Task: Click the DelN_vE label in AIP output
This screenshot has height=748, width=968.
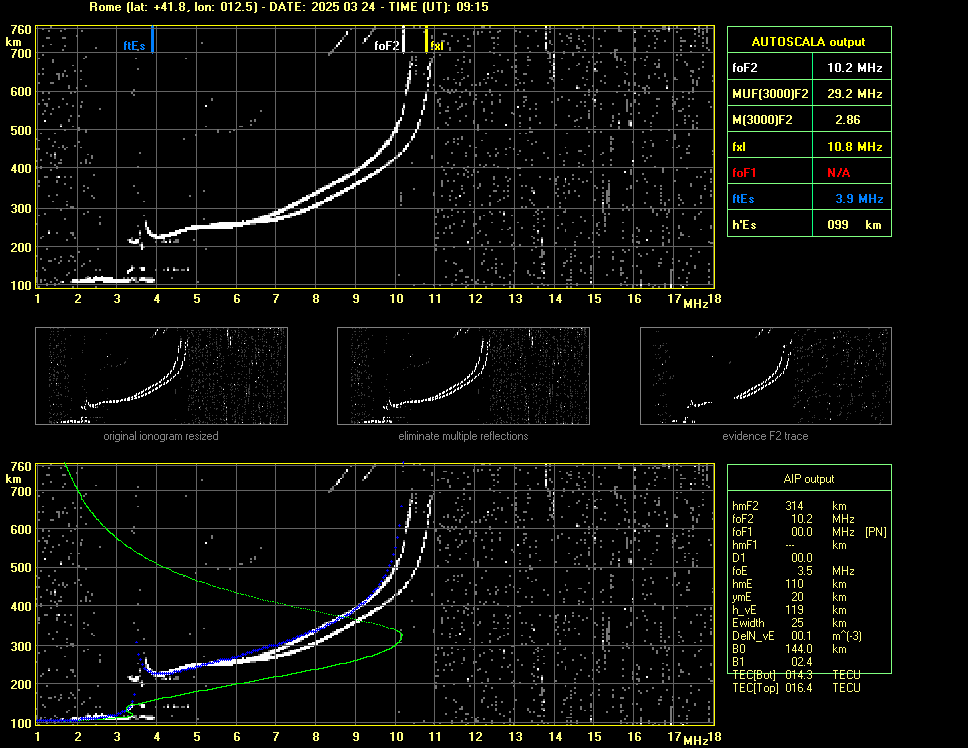Action: coord(753,636)
